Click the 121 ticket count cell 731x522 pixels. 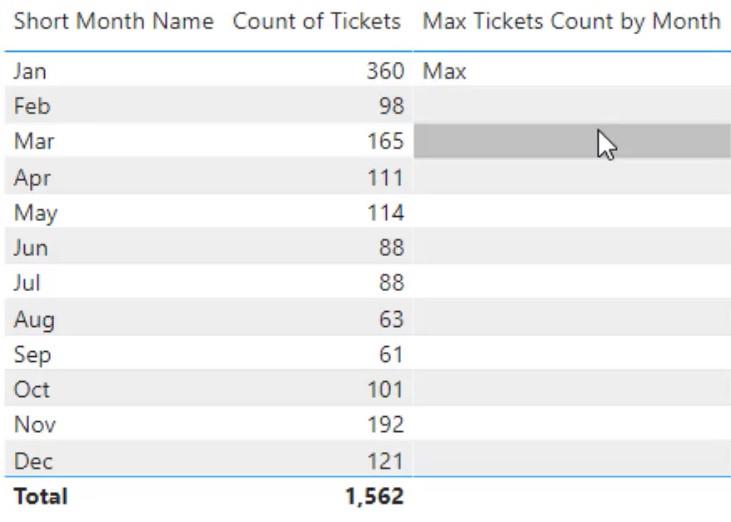(x=385, y=461)
